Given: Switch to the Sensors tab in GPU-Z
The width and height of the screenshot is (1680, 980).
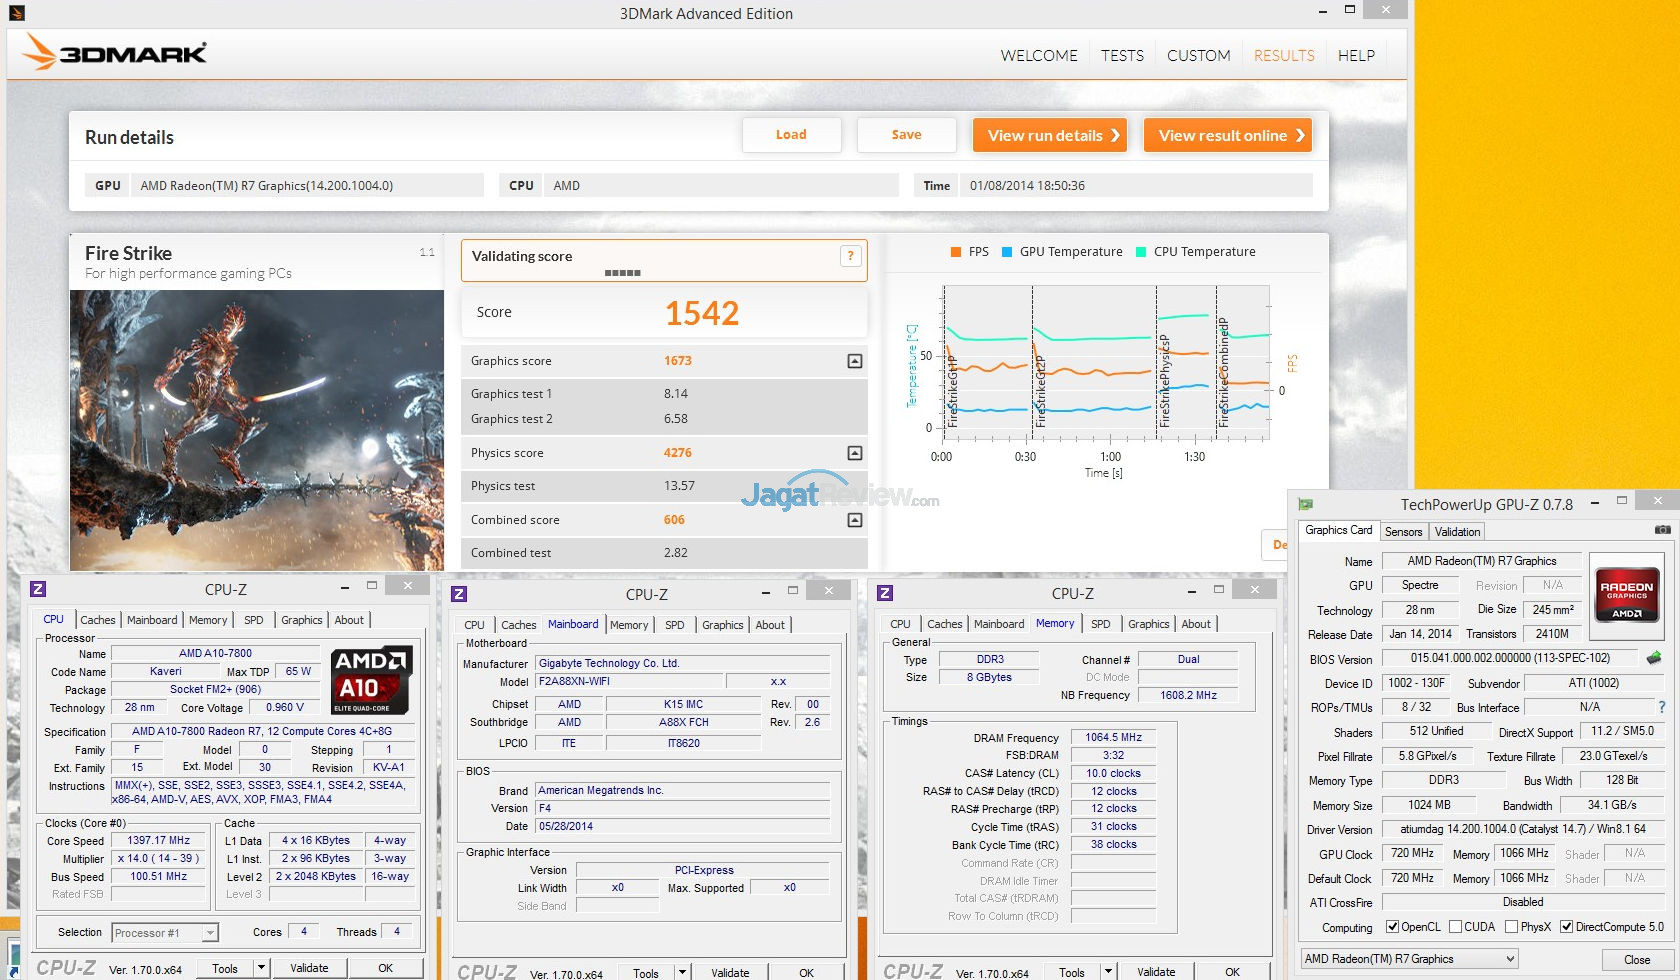Looking at the screenshot, I should click(1403, 532).
